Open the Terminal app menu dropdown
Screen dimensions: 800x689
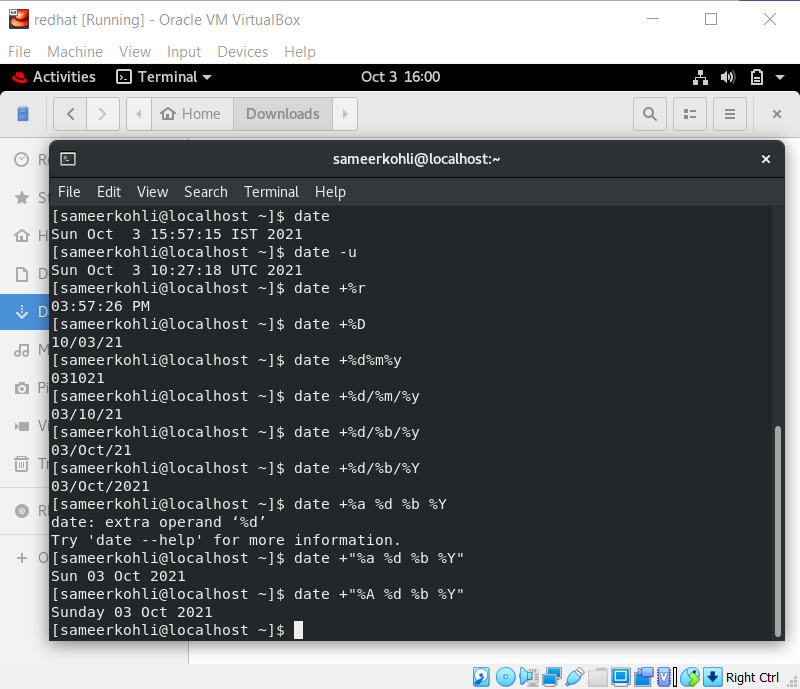164,77
